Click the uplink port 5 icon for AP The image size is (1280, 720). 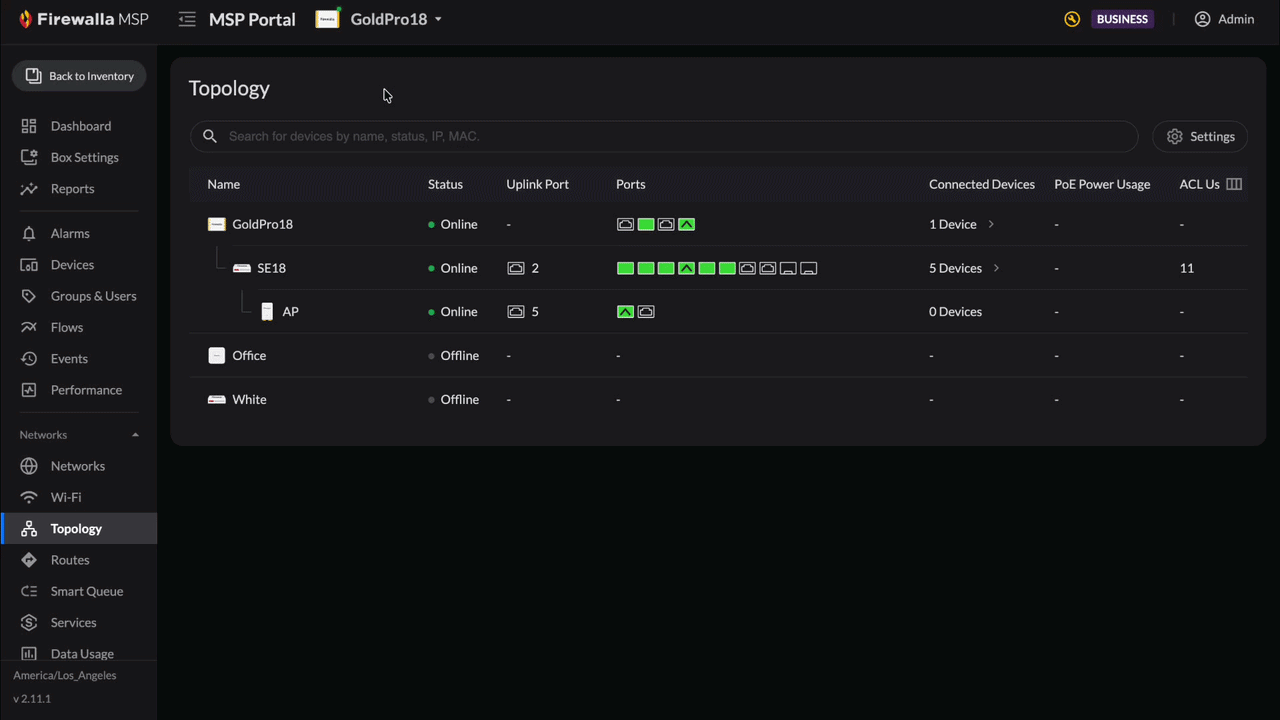(516, 312)
